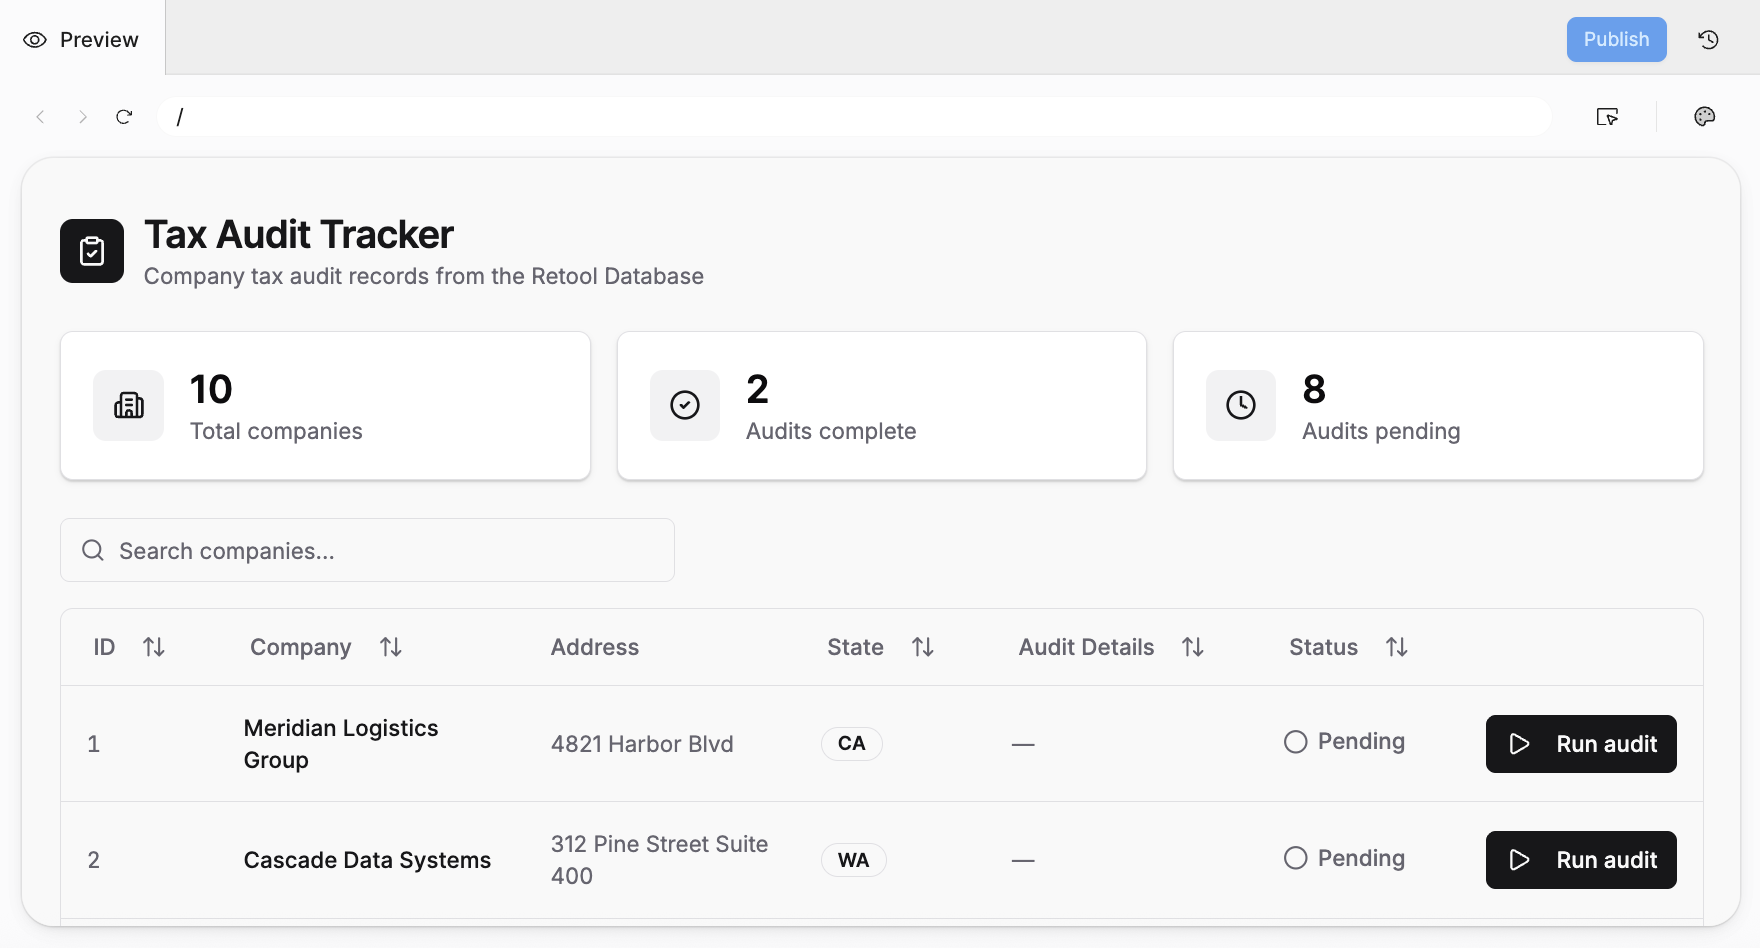Switch to the Preview tab
Screen dimensions: 1760x948
[x=82, y=40]
